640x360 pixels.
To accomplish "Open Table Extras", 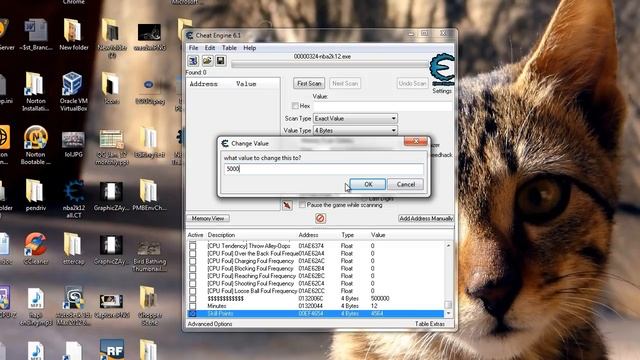I will click(x=429, y=324).
